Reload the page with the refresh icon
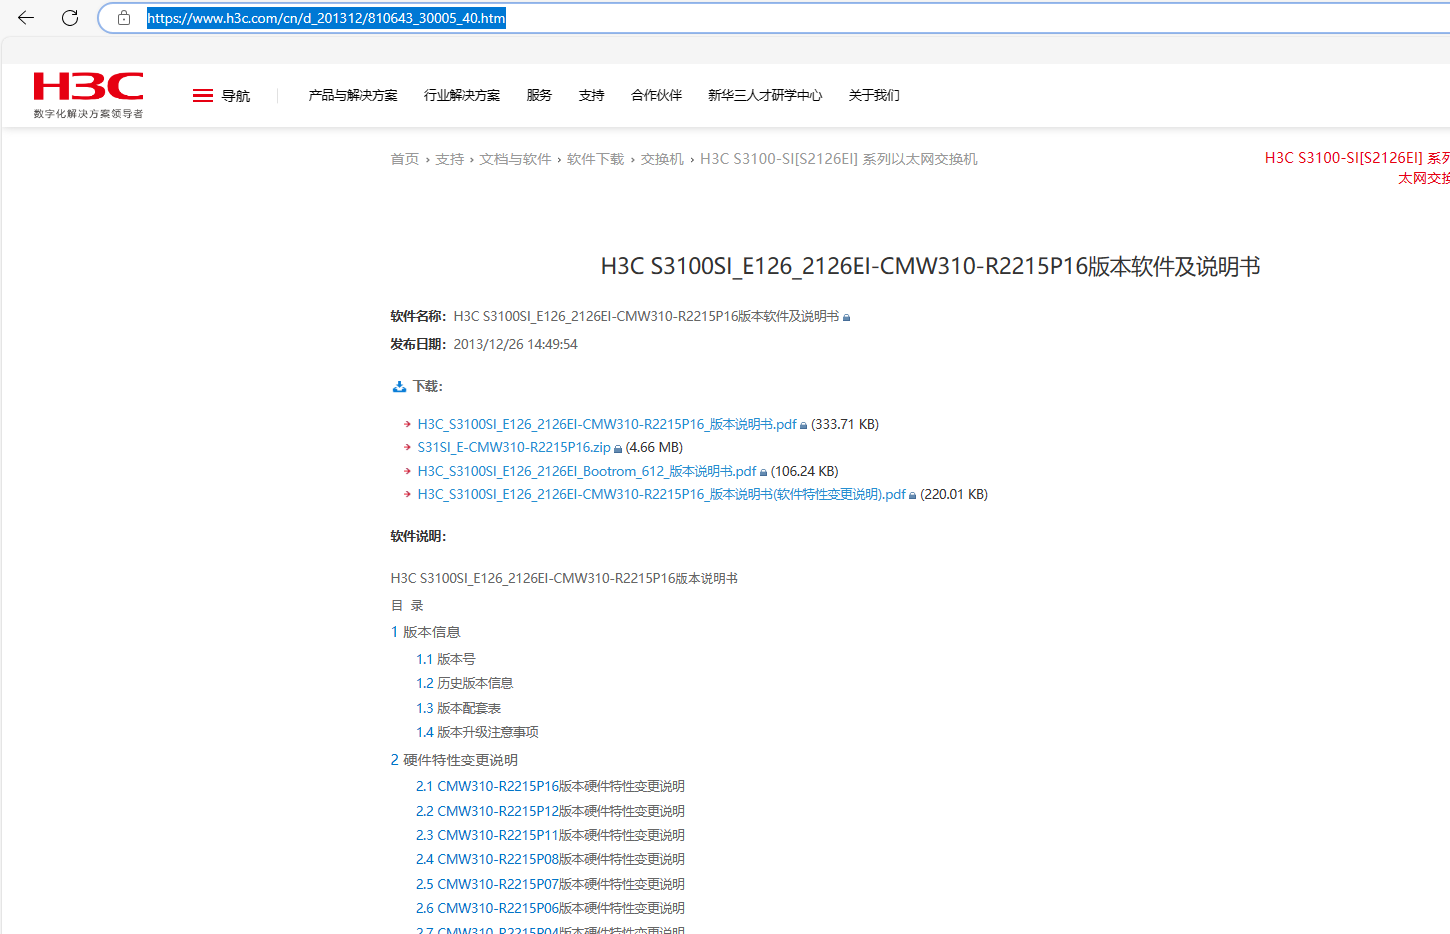The width and height of the screenshot is (1450, 934). pos(70,18)
